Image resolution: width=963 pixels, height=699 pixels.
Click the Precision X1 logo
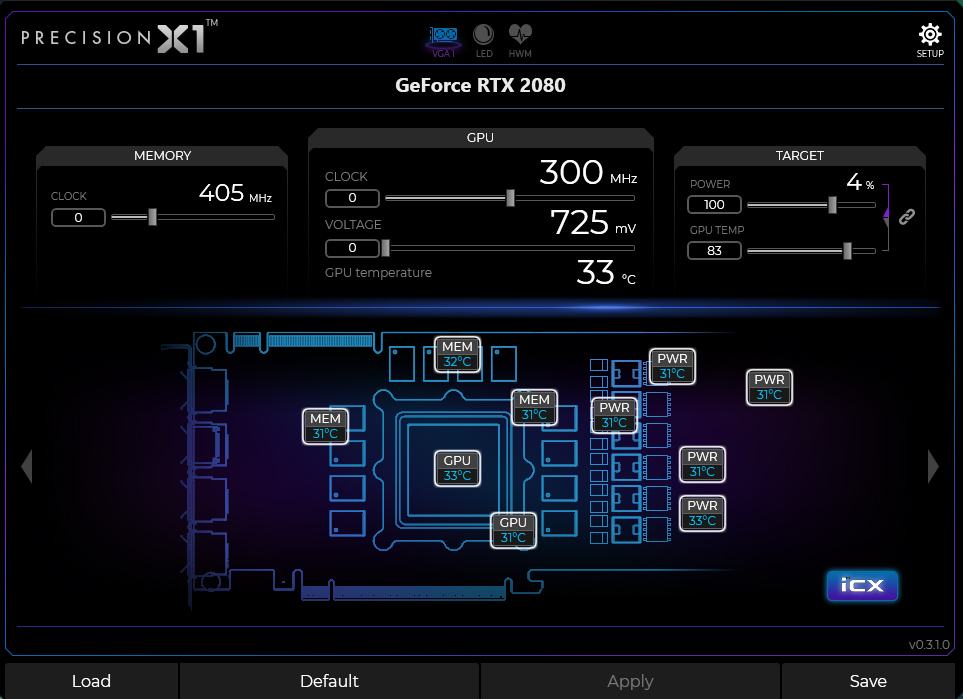(119, 37)
